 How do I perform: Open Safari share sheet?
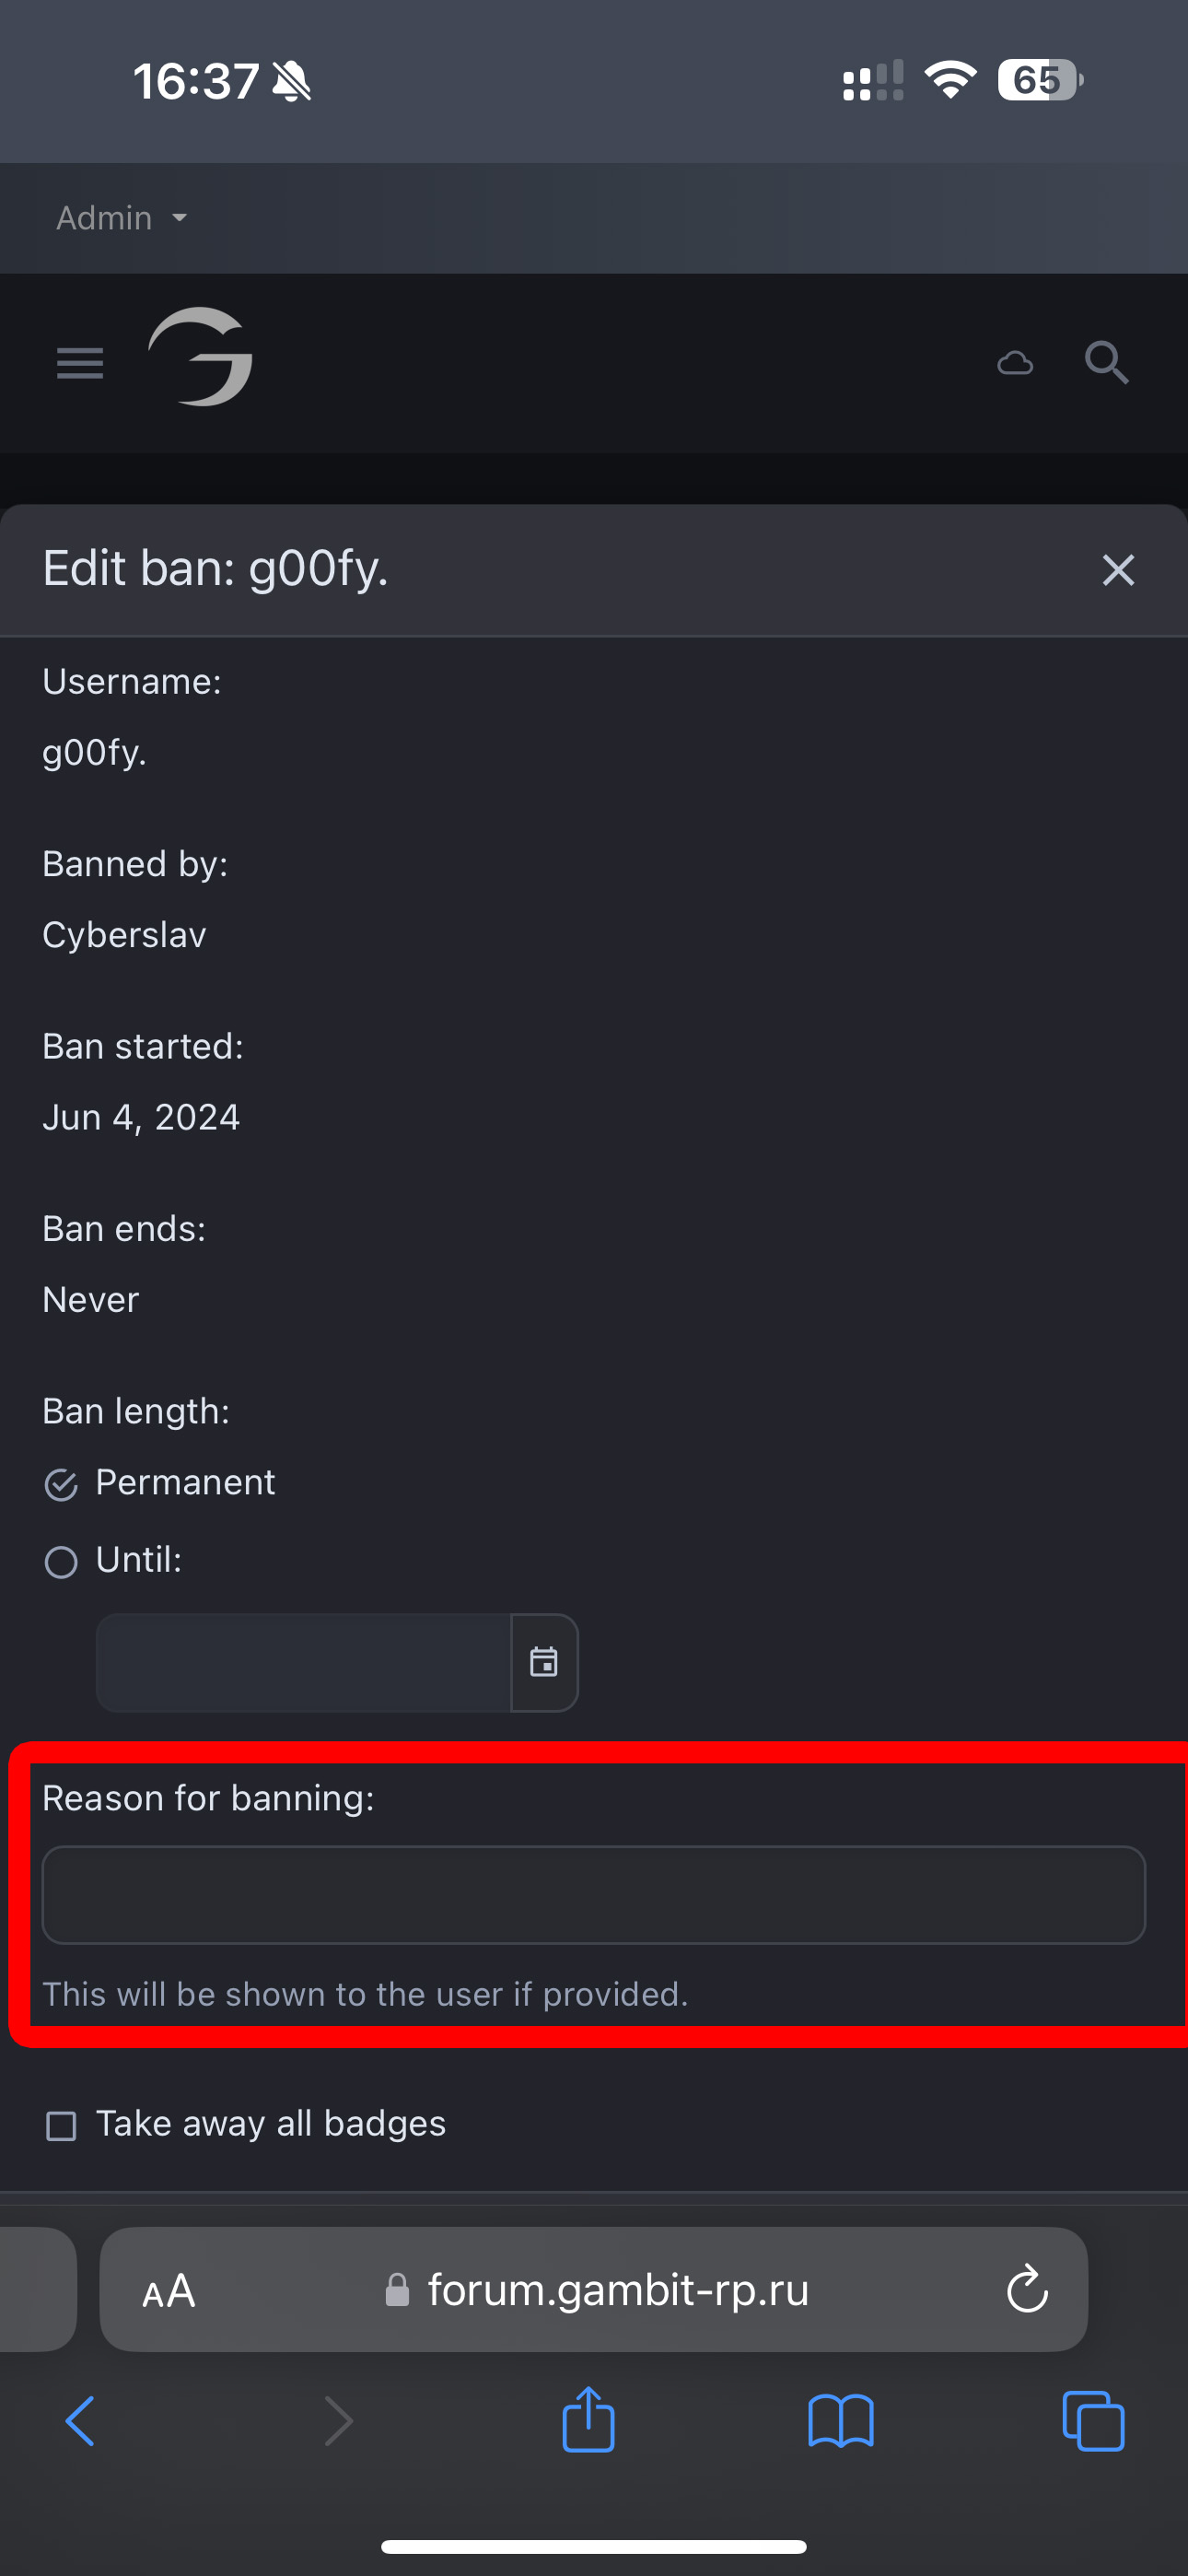588,2421
